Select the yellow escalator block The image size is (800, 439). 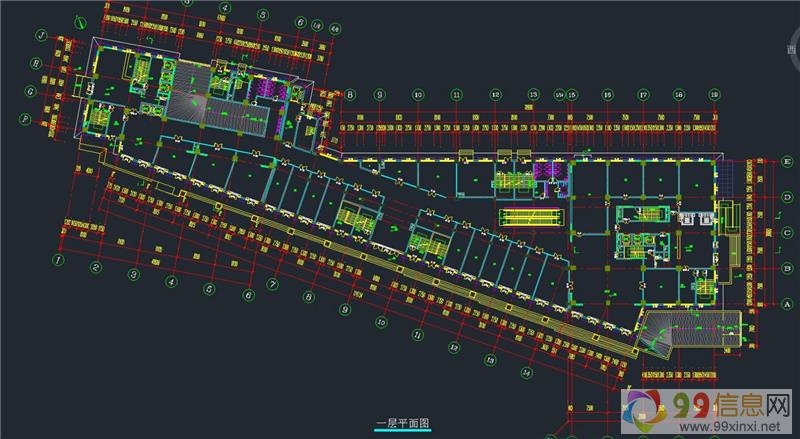pos(531,214)
